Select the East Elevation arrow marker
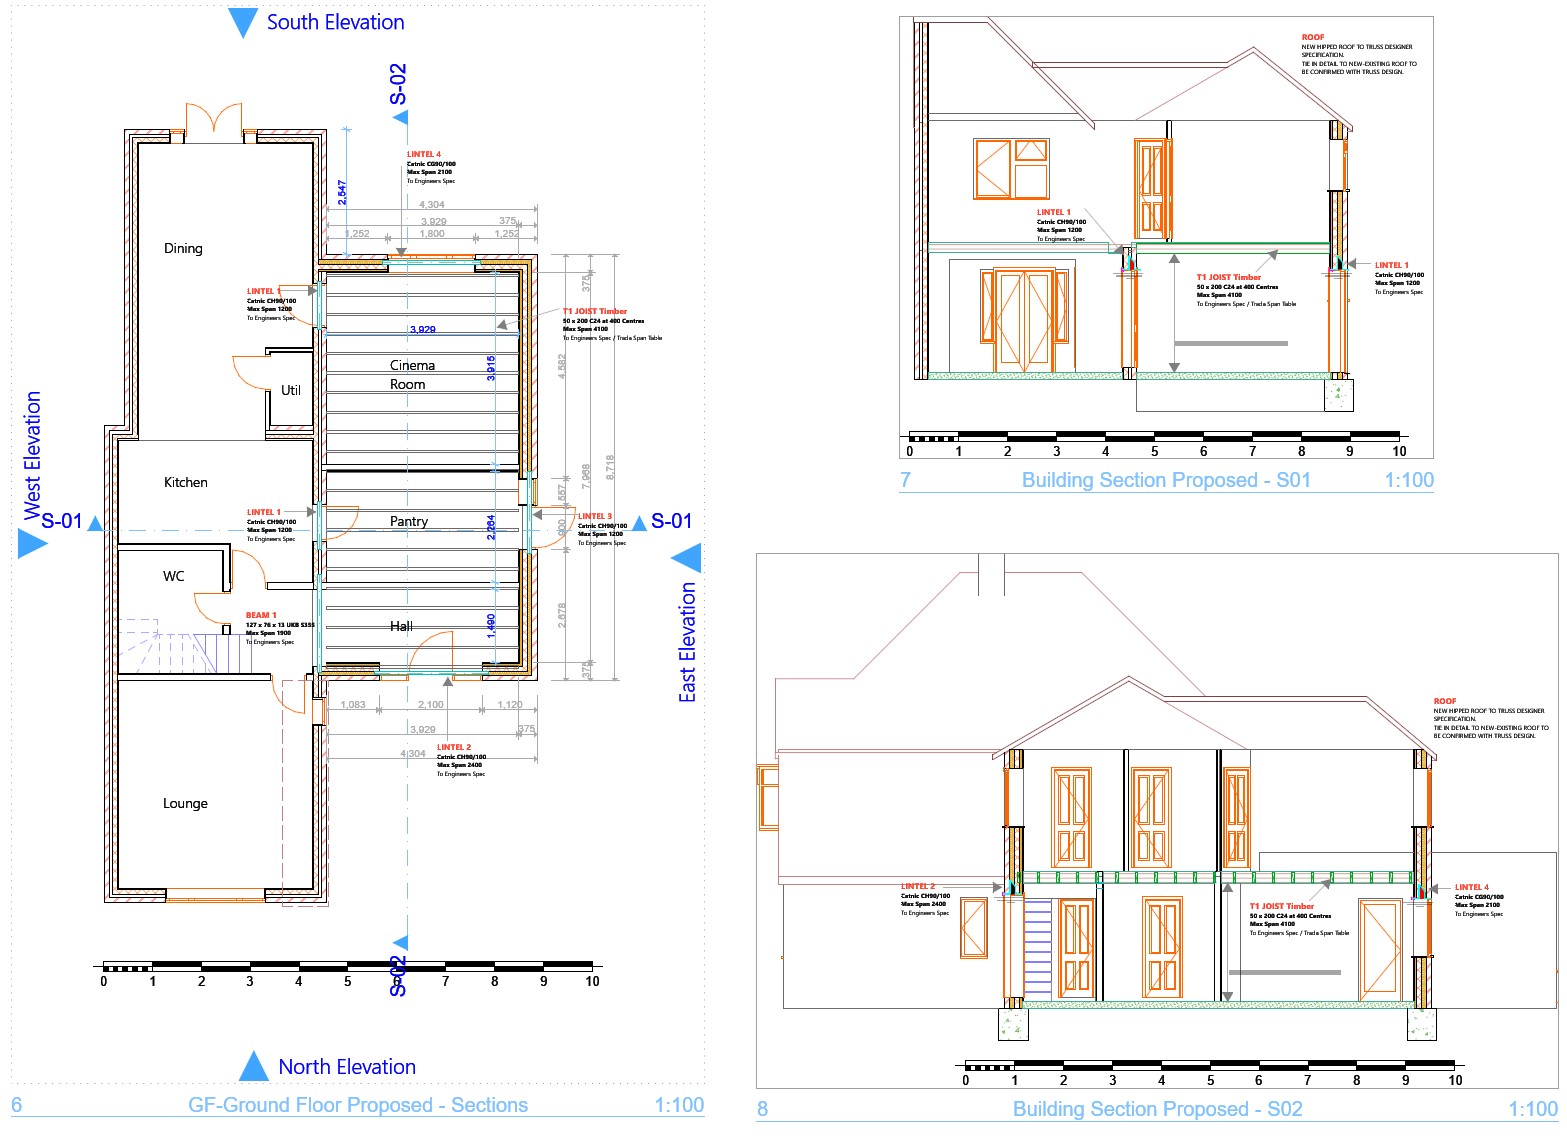 click(686, 558)
